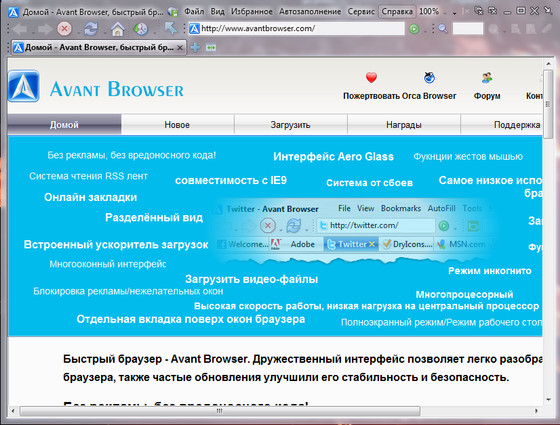Click the Avant logo in title bar
The width and height of the screenshot is (560, 425).
tap(13, 12)
